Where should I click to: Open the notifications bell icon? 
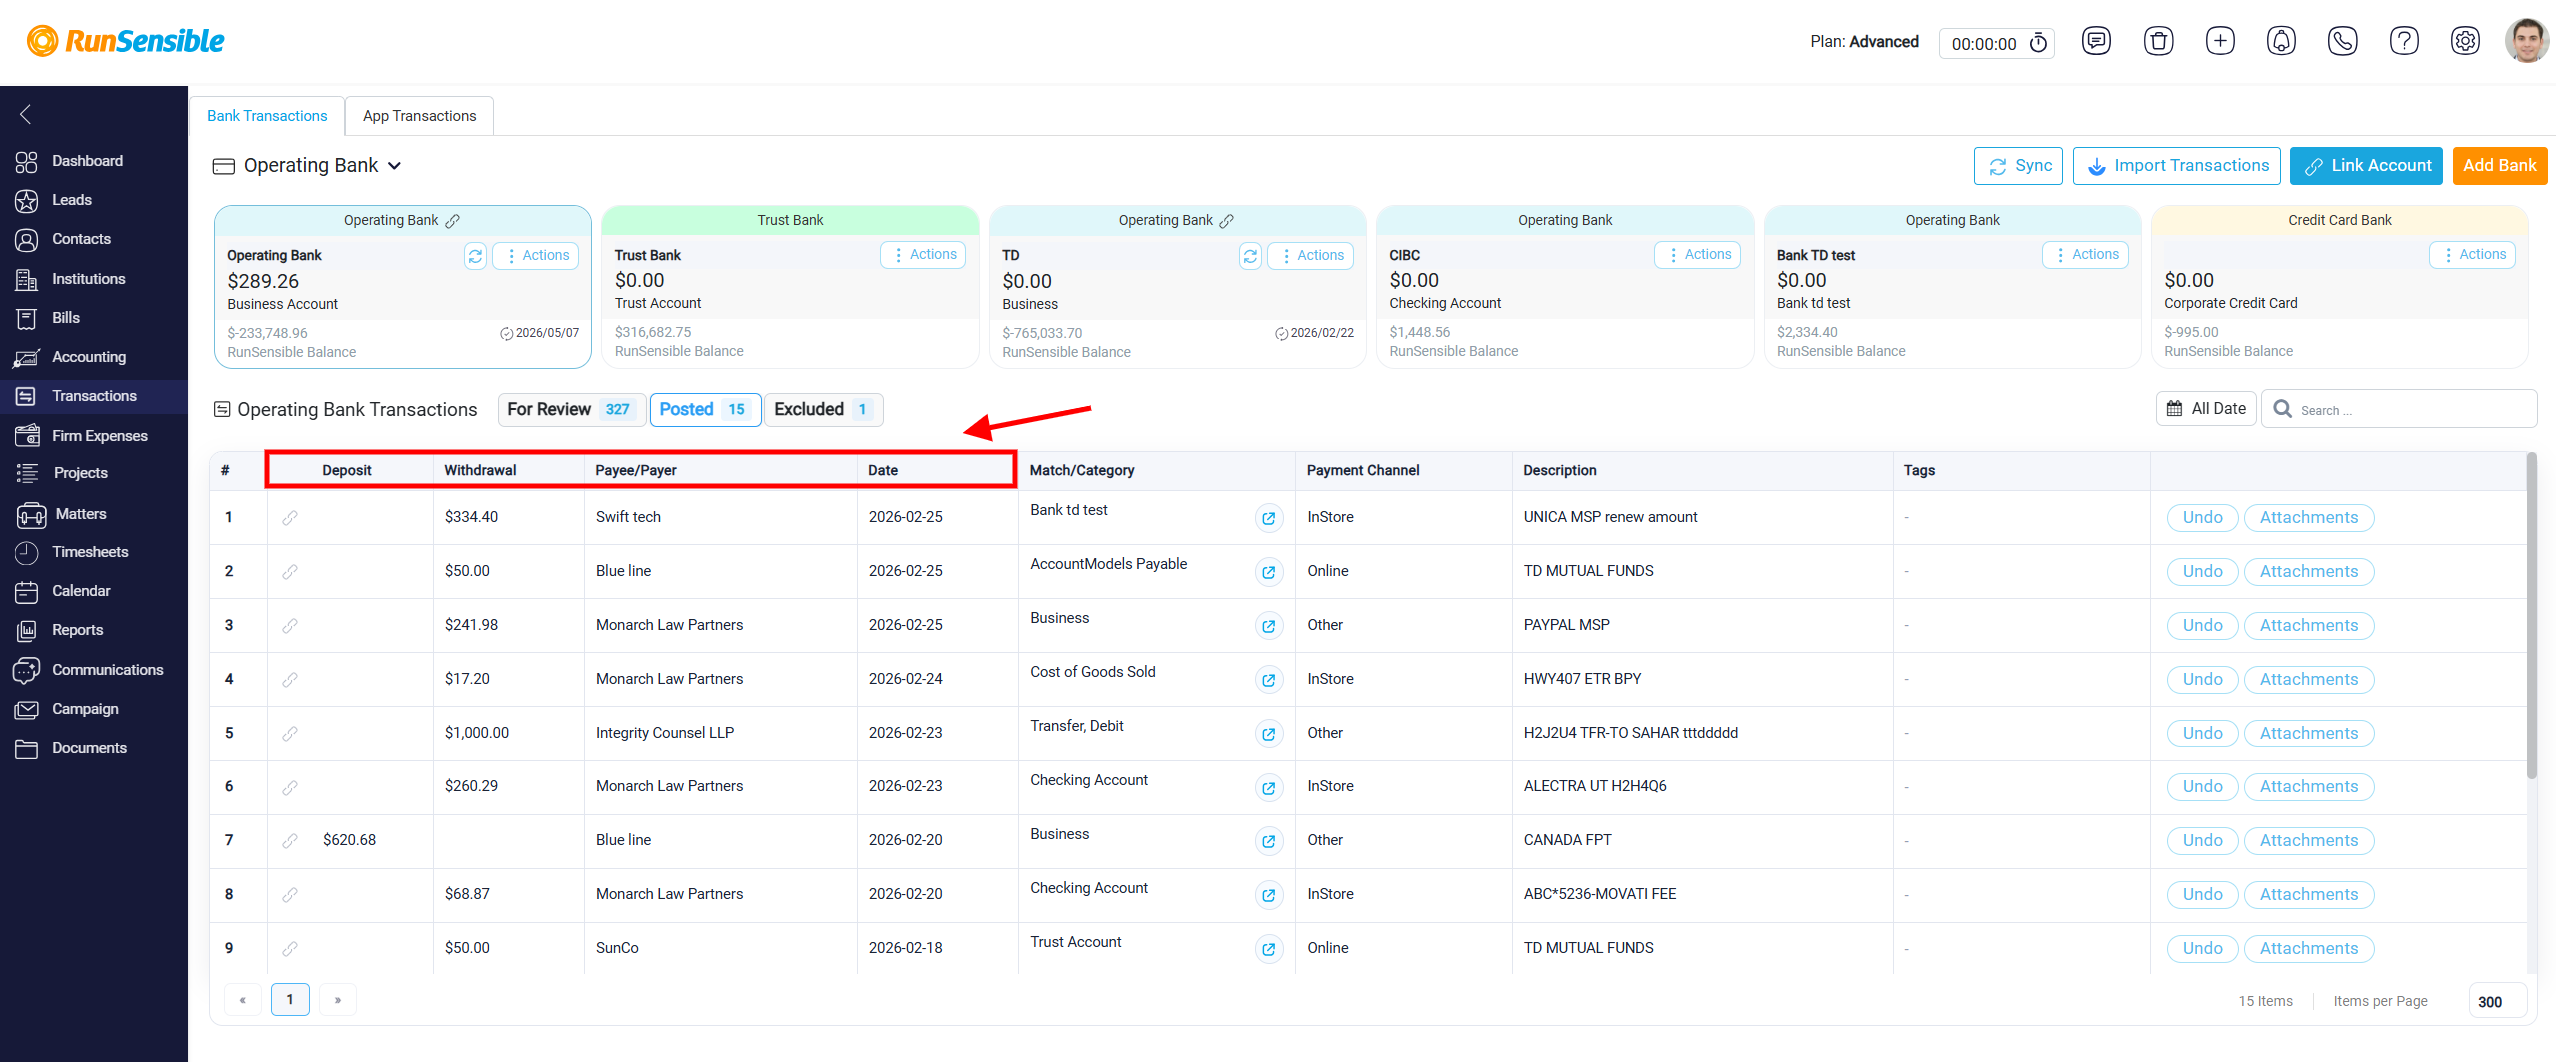coord(2281,41)
